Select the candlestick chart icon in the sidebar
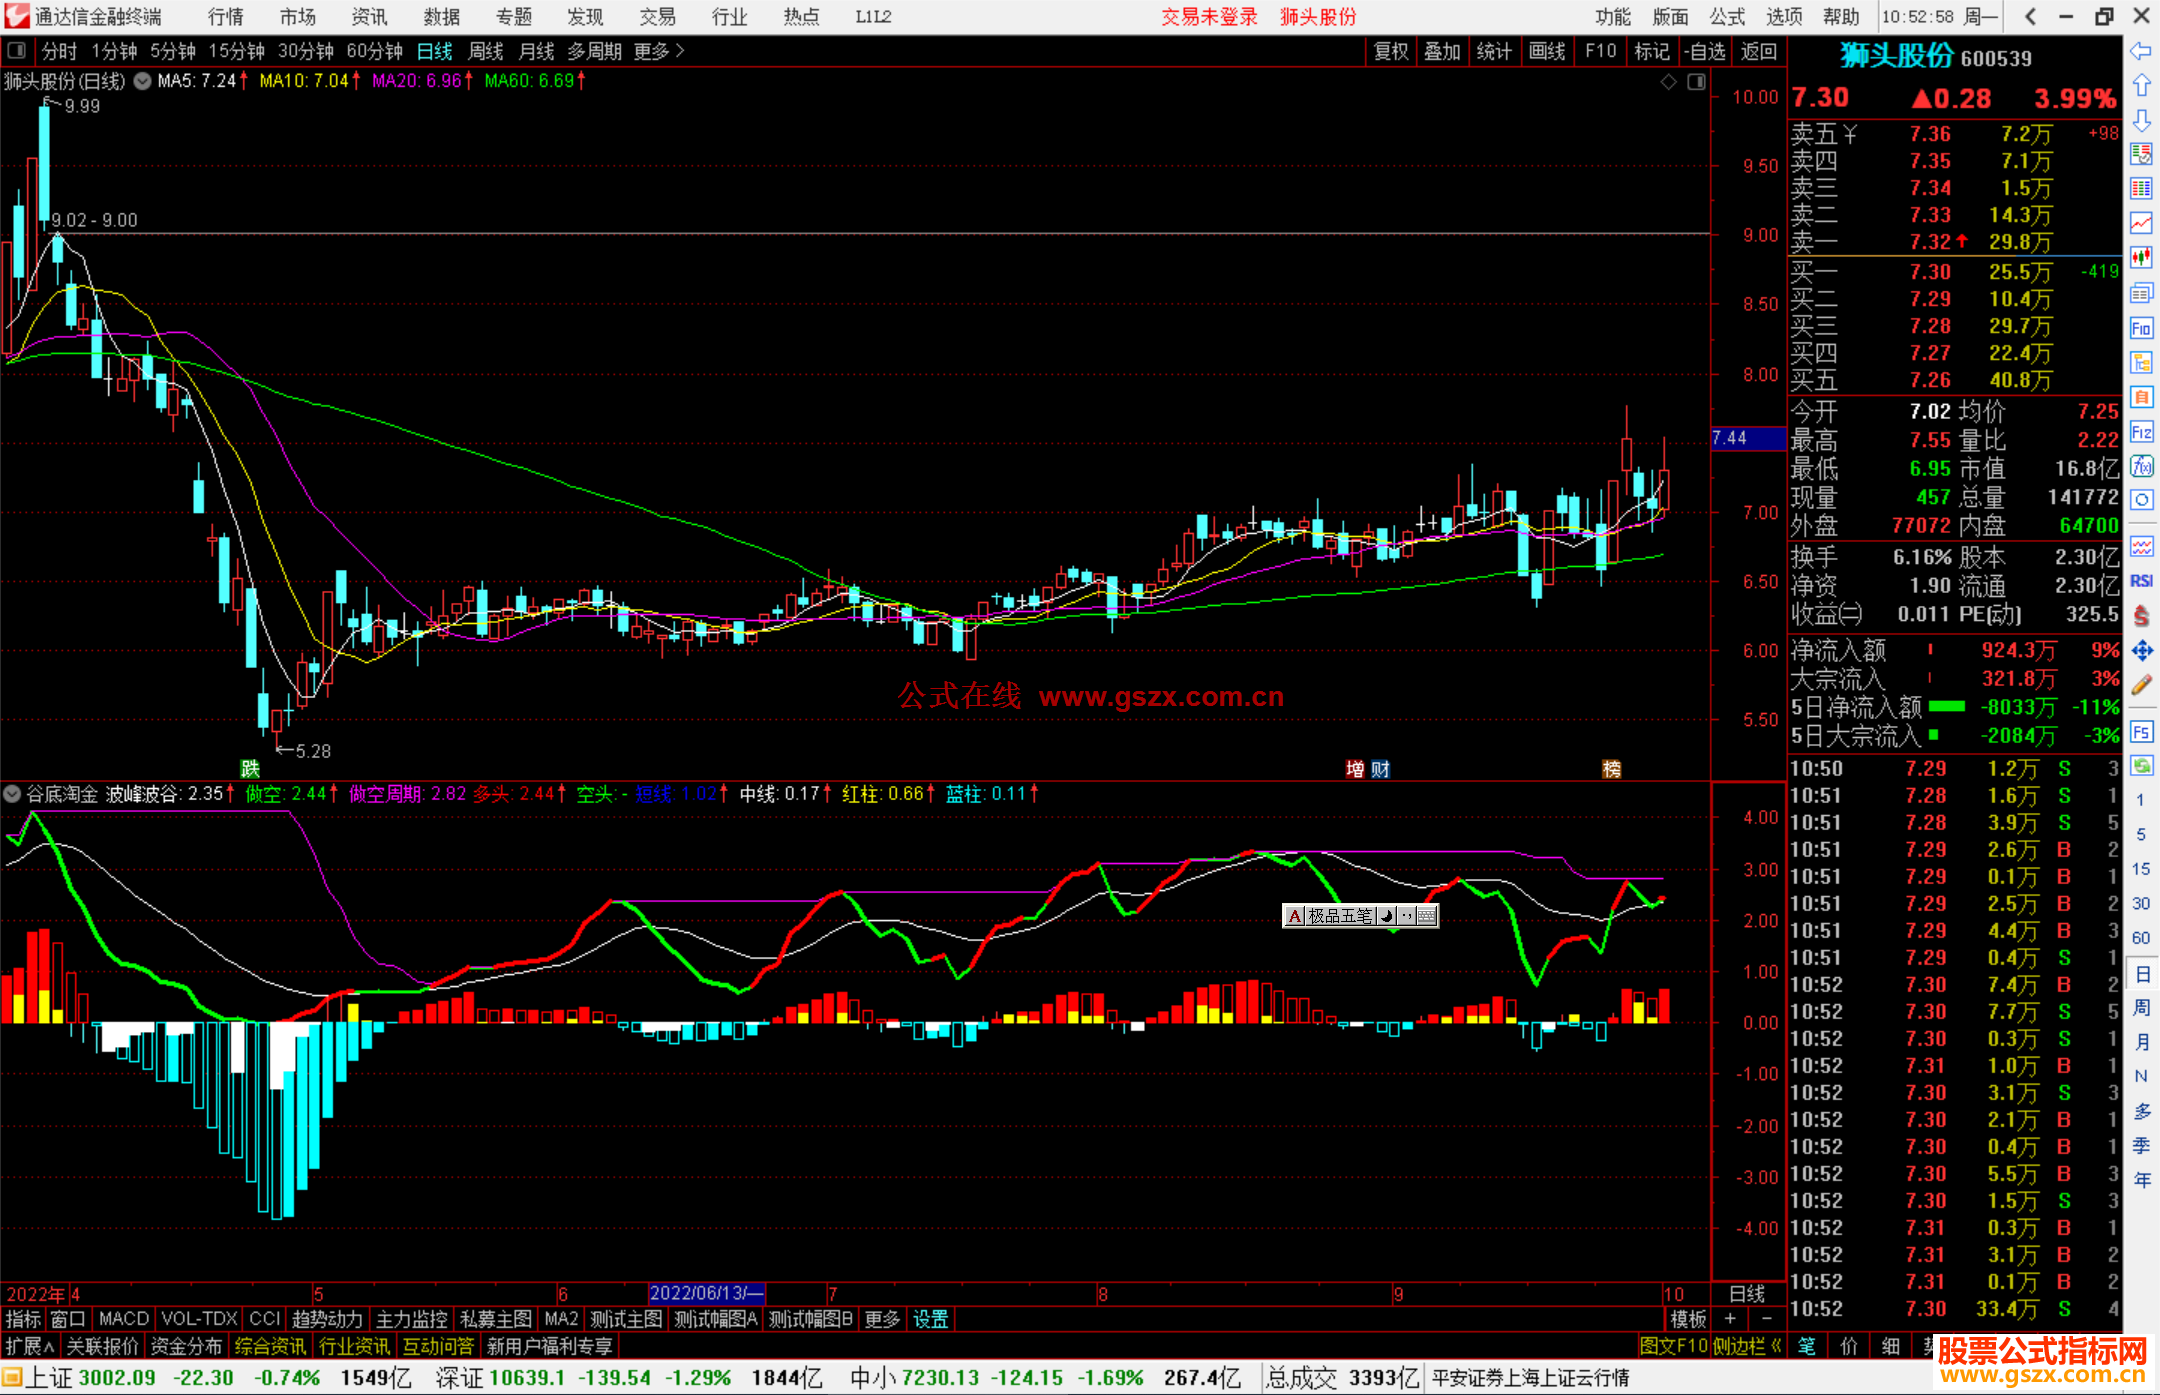This screenshot has width=2160, height=1395. coord(2141,257)
